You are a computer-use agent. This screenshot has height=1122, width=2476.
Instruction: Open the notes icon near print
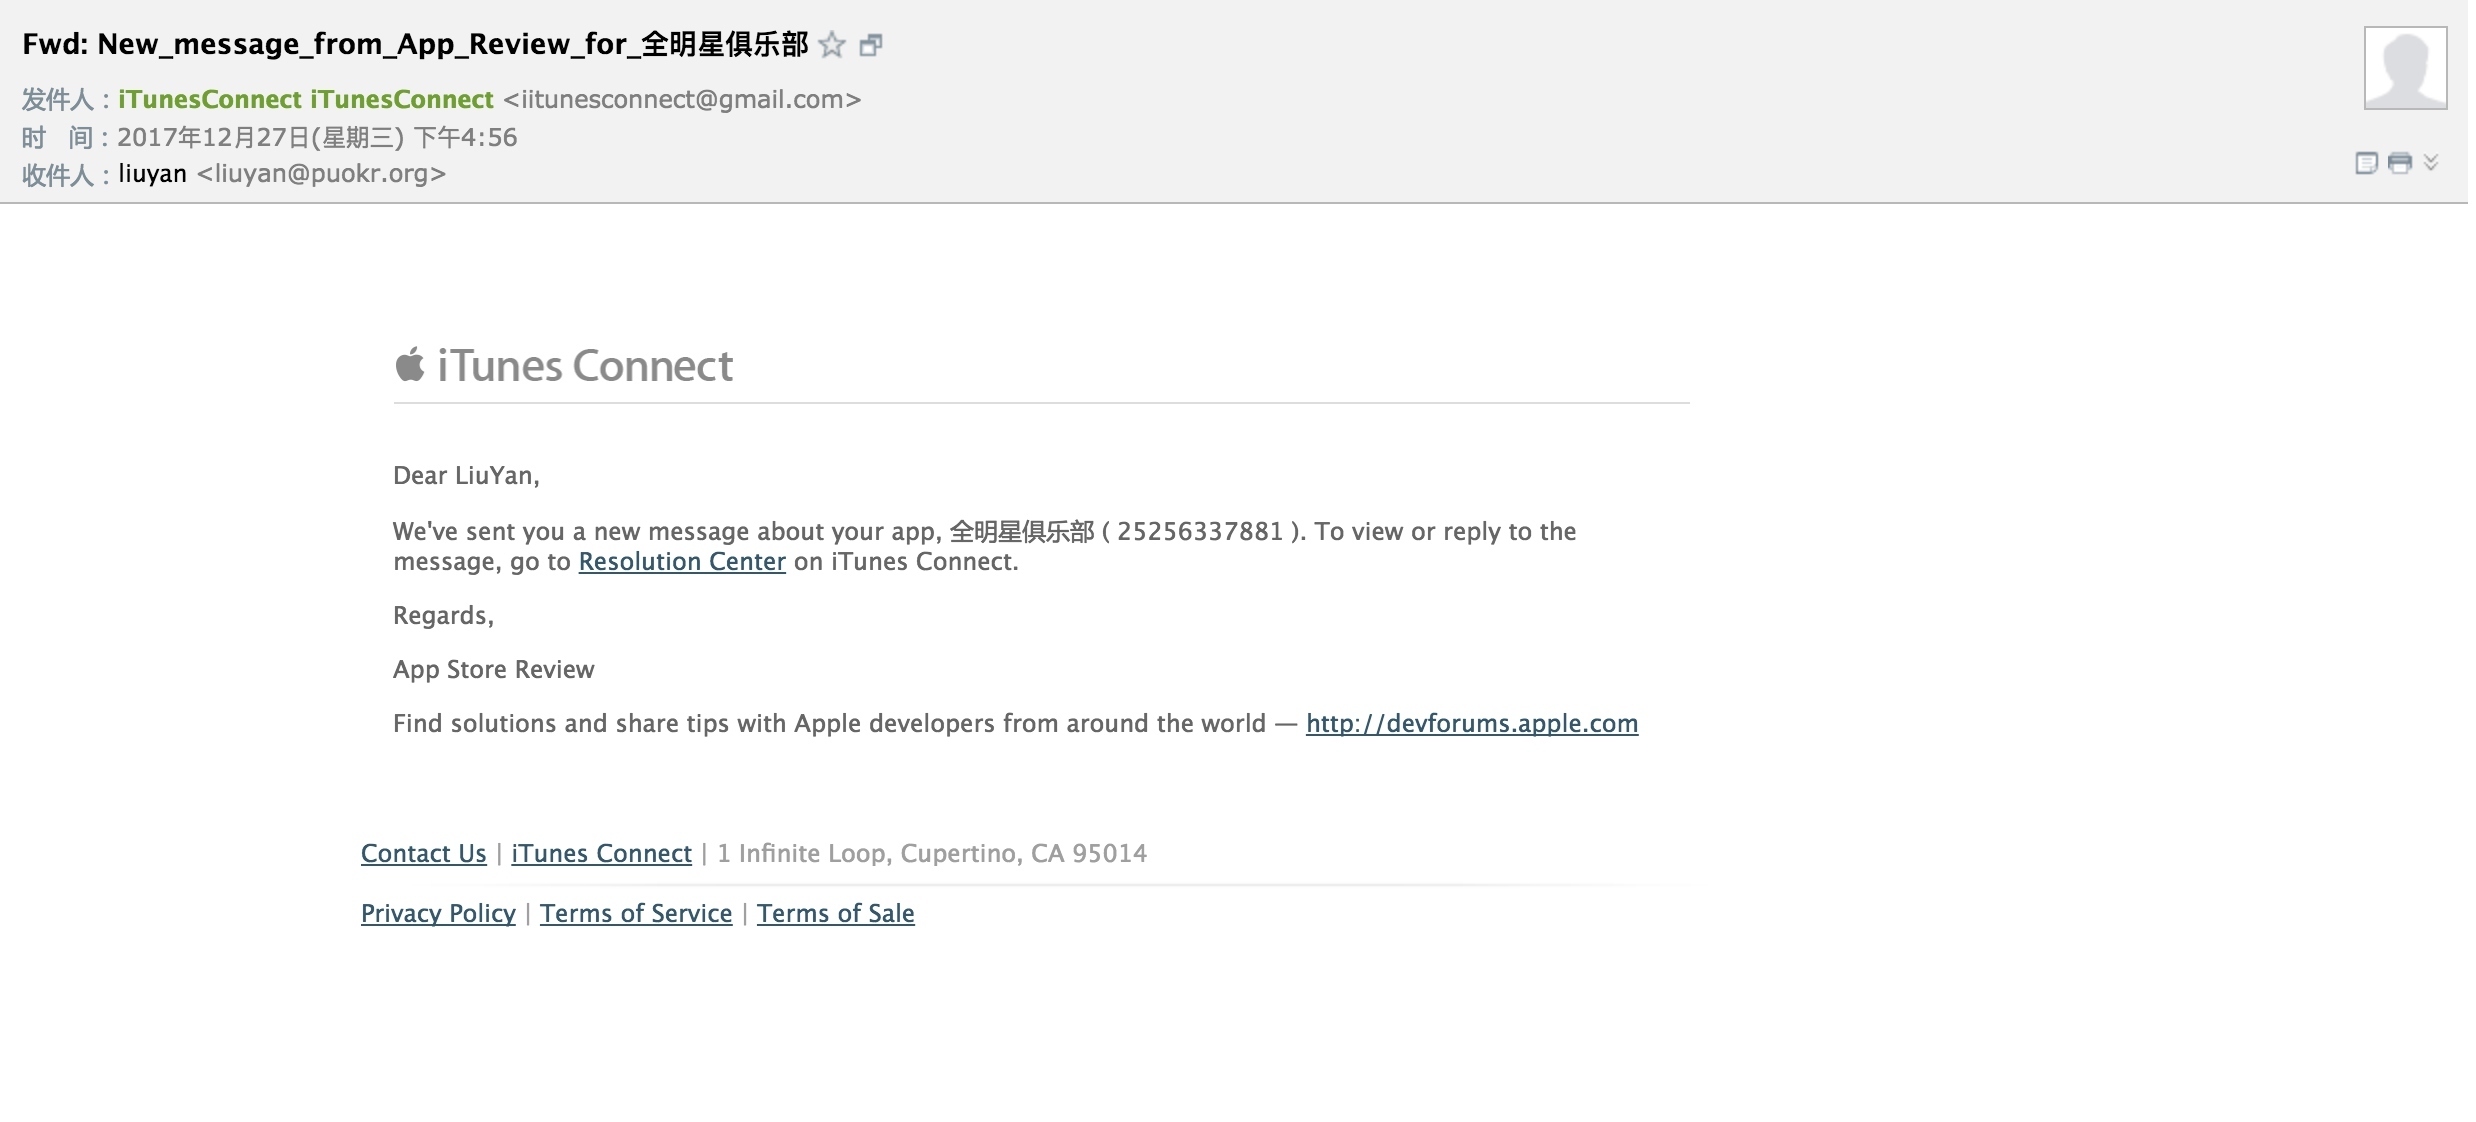pyautogui.click(x=2366, y=163)
